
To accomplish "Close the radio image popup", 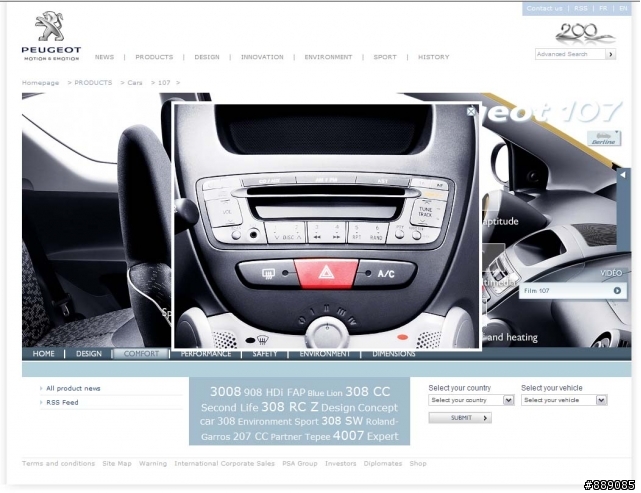I will coord(471,111).
